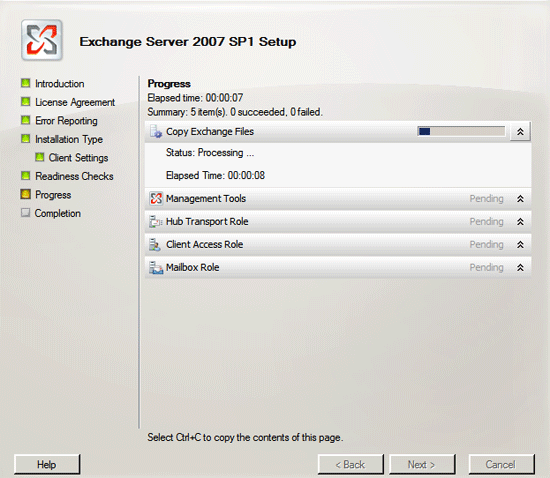Viewport: 550px width, 478px height.
Task: Expand the Client Access Role chevron
Action: [520, 244]
